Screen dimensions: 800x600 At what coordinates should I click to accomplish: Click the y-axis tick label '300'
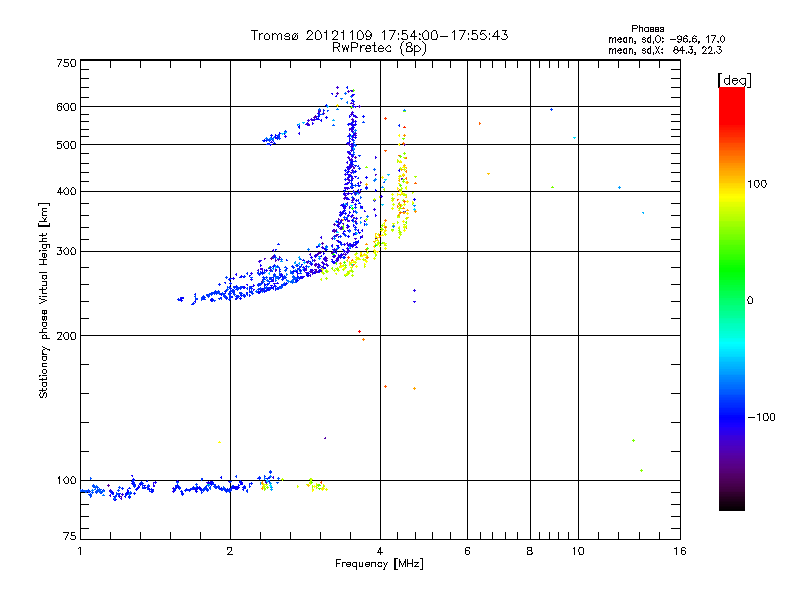pos(66,252)
